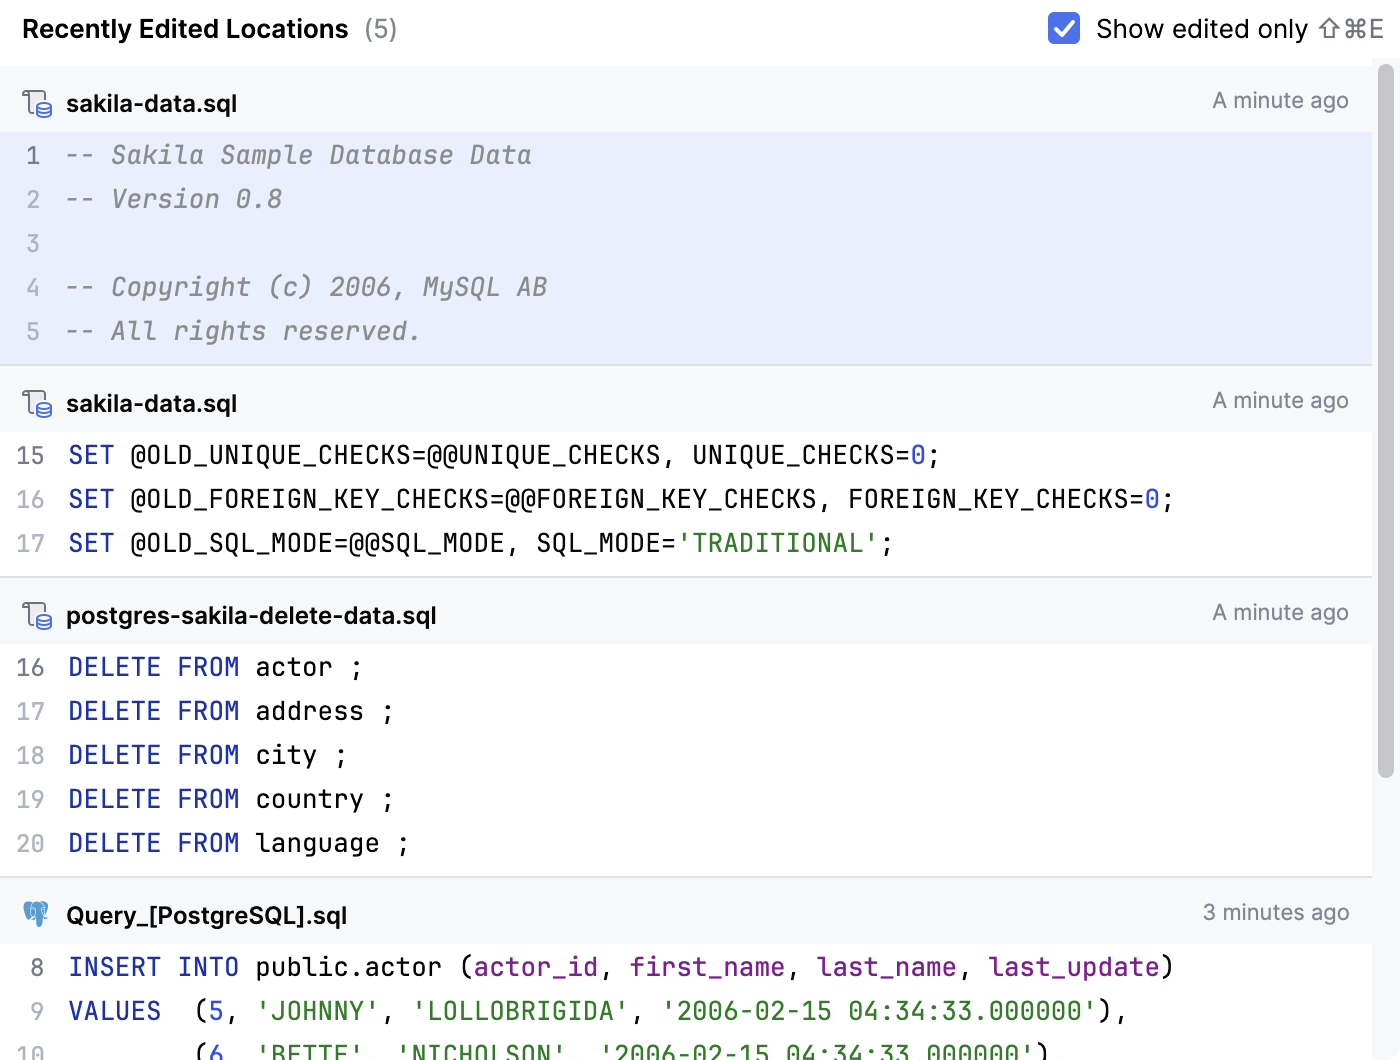The width and height of the screenshot is (1400, 1060).
Task: Select the second sakila-data.sql entry title
Action: click(x=151, y=404)
